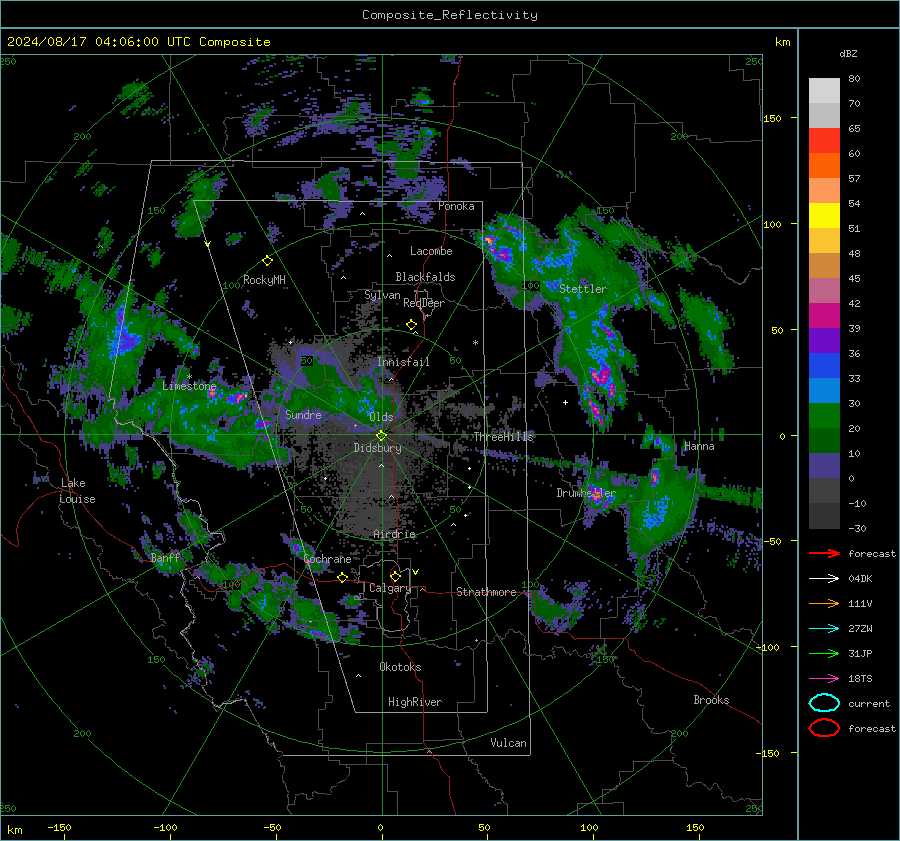Select the yellow diamond marker below Cochrane
The image size is (900, 841).
(x=343, y=577)
